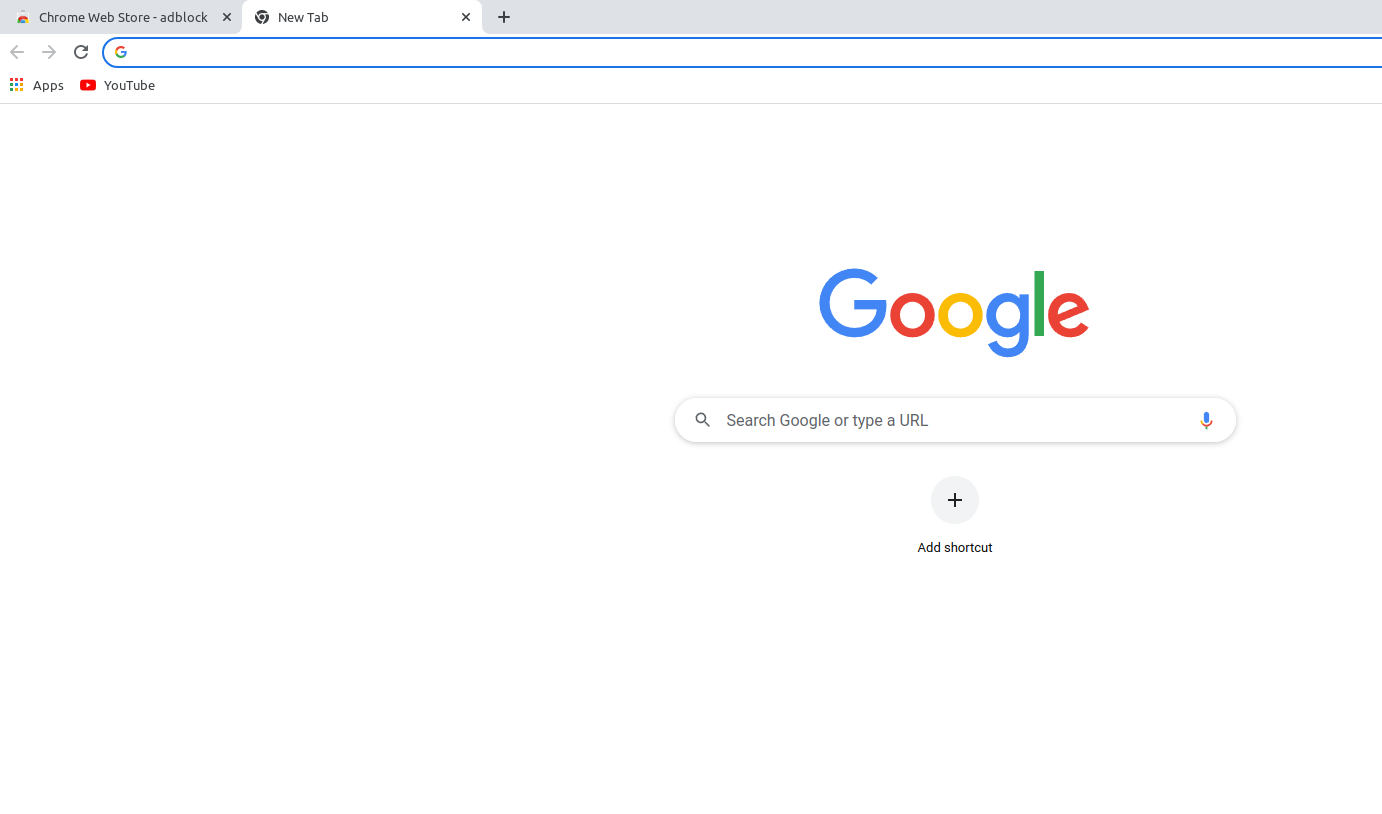
Task: Click the Apps grid icon in bookmarks bar
Action: [x=16, y=85]
